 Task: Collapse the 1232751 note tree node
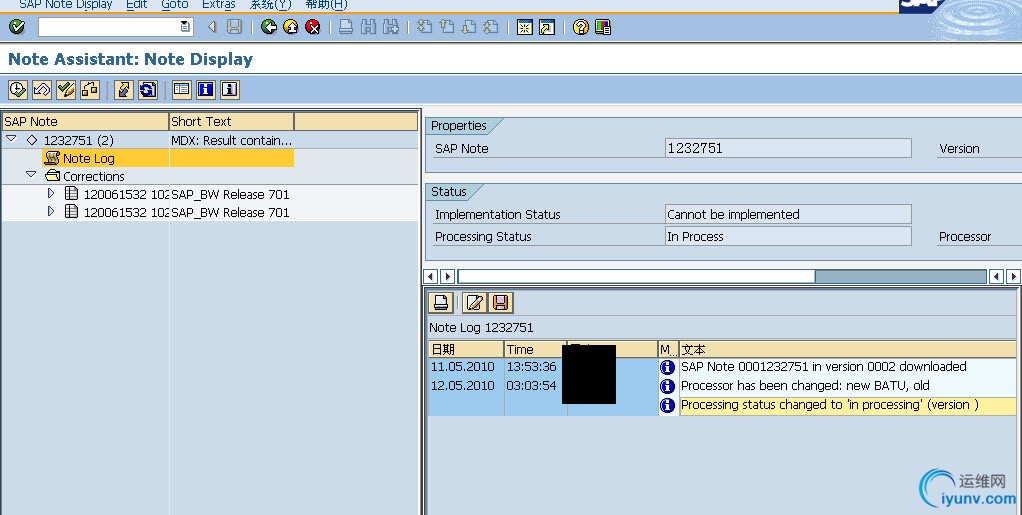click(11, 140)
